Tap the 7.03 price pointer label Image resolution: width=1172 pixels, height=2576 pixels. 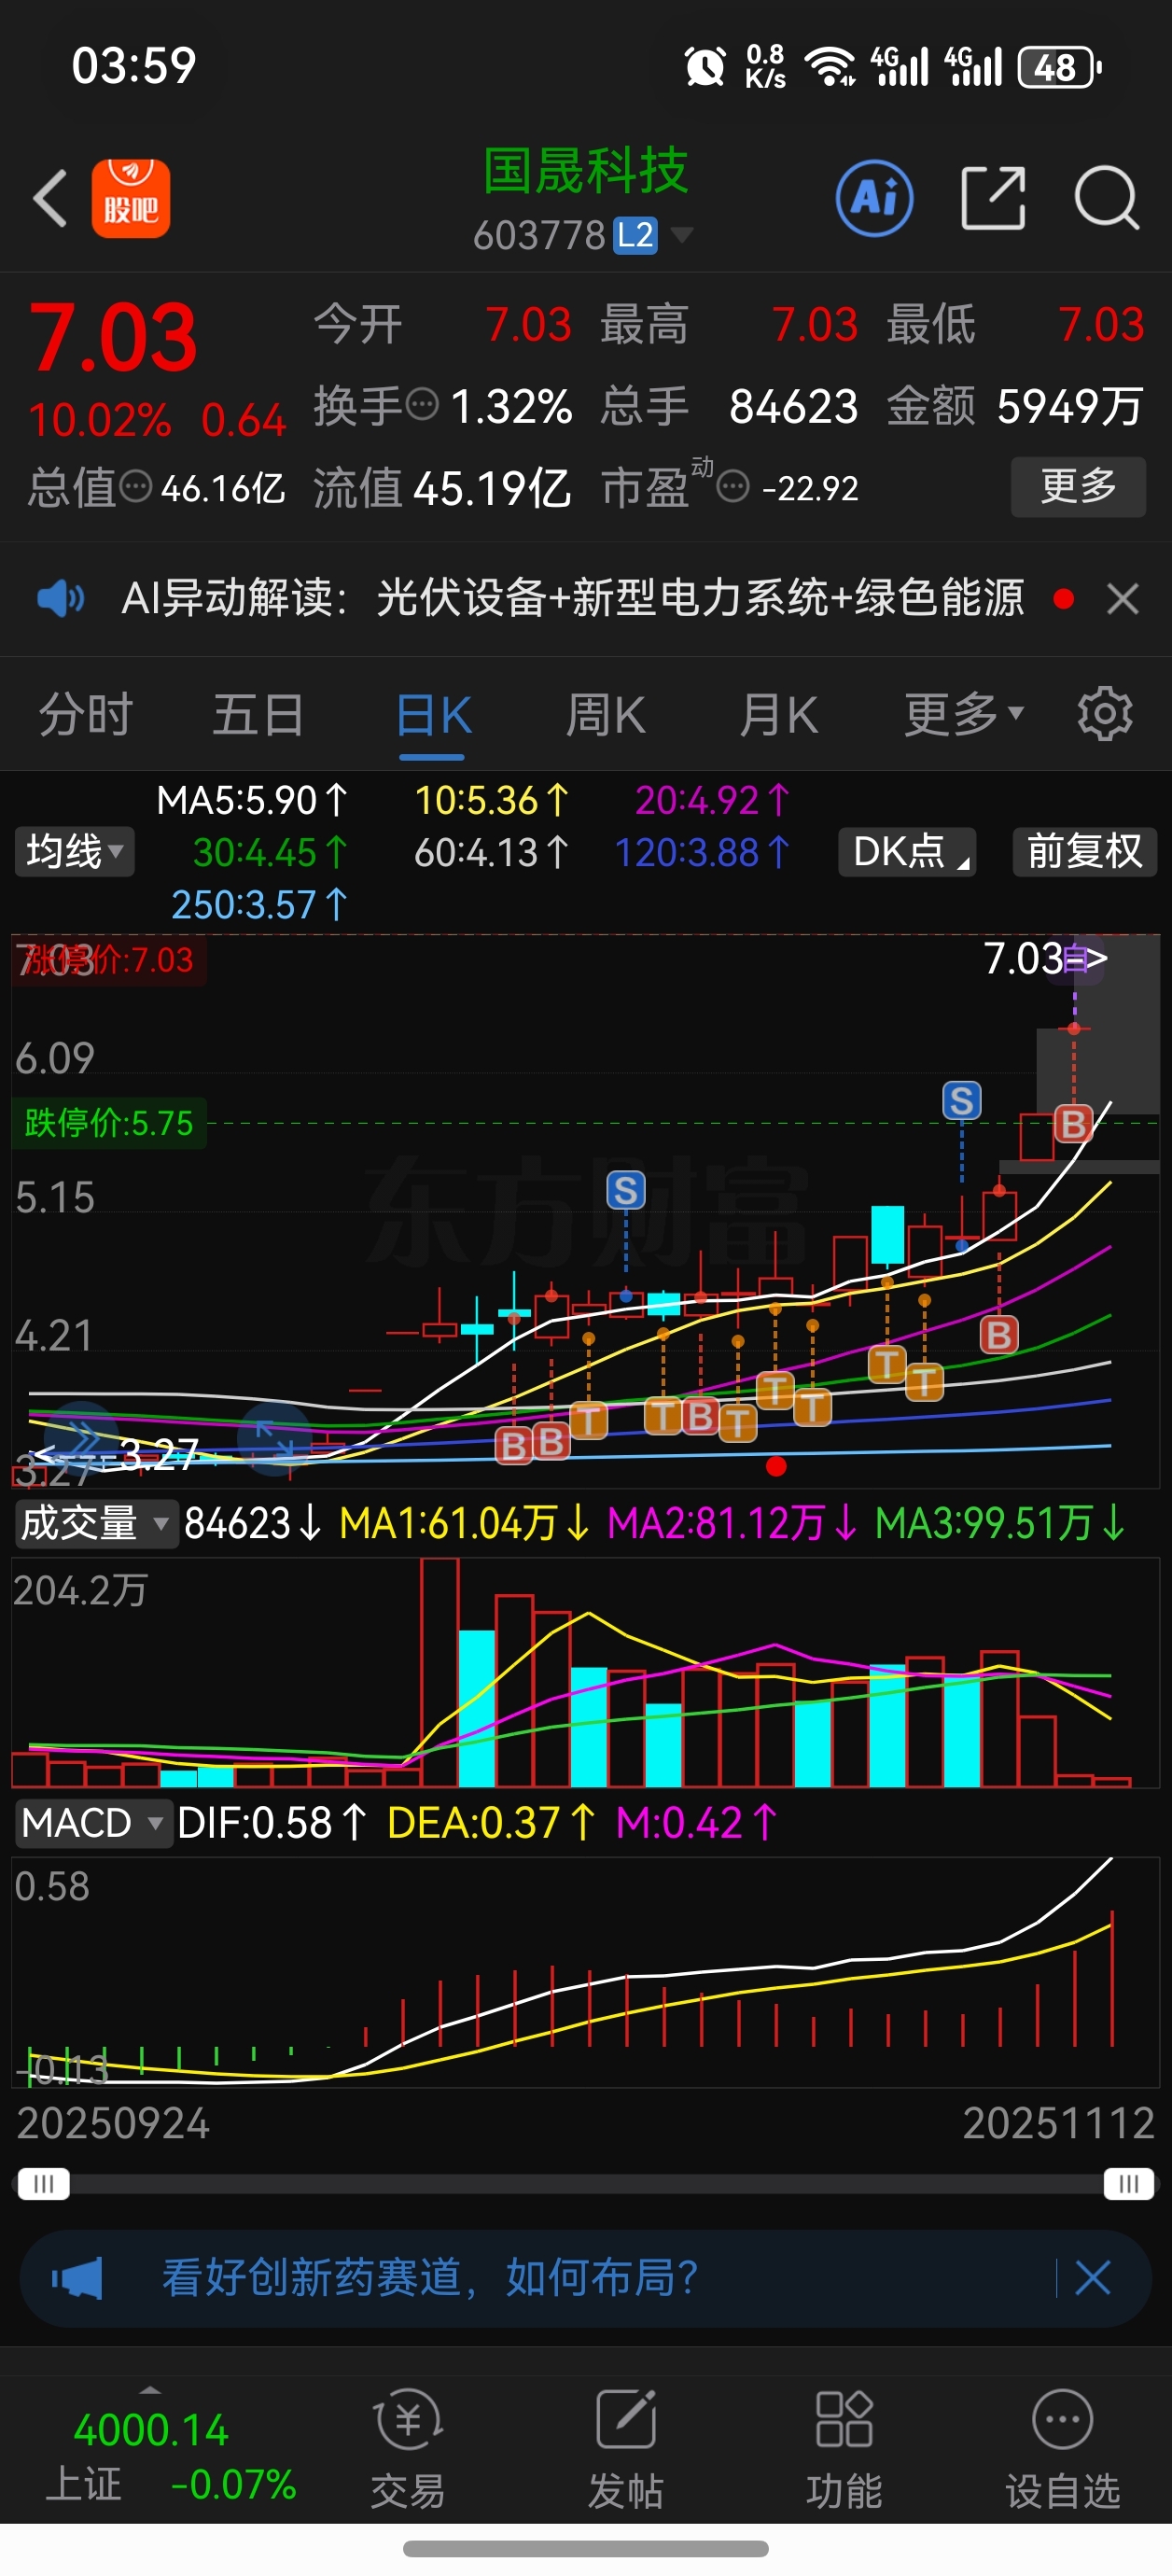(x=1046, y=958)
